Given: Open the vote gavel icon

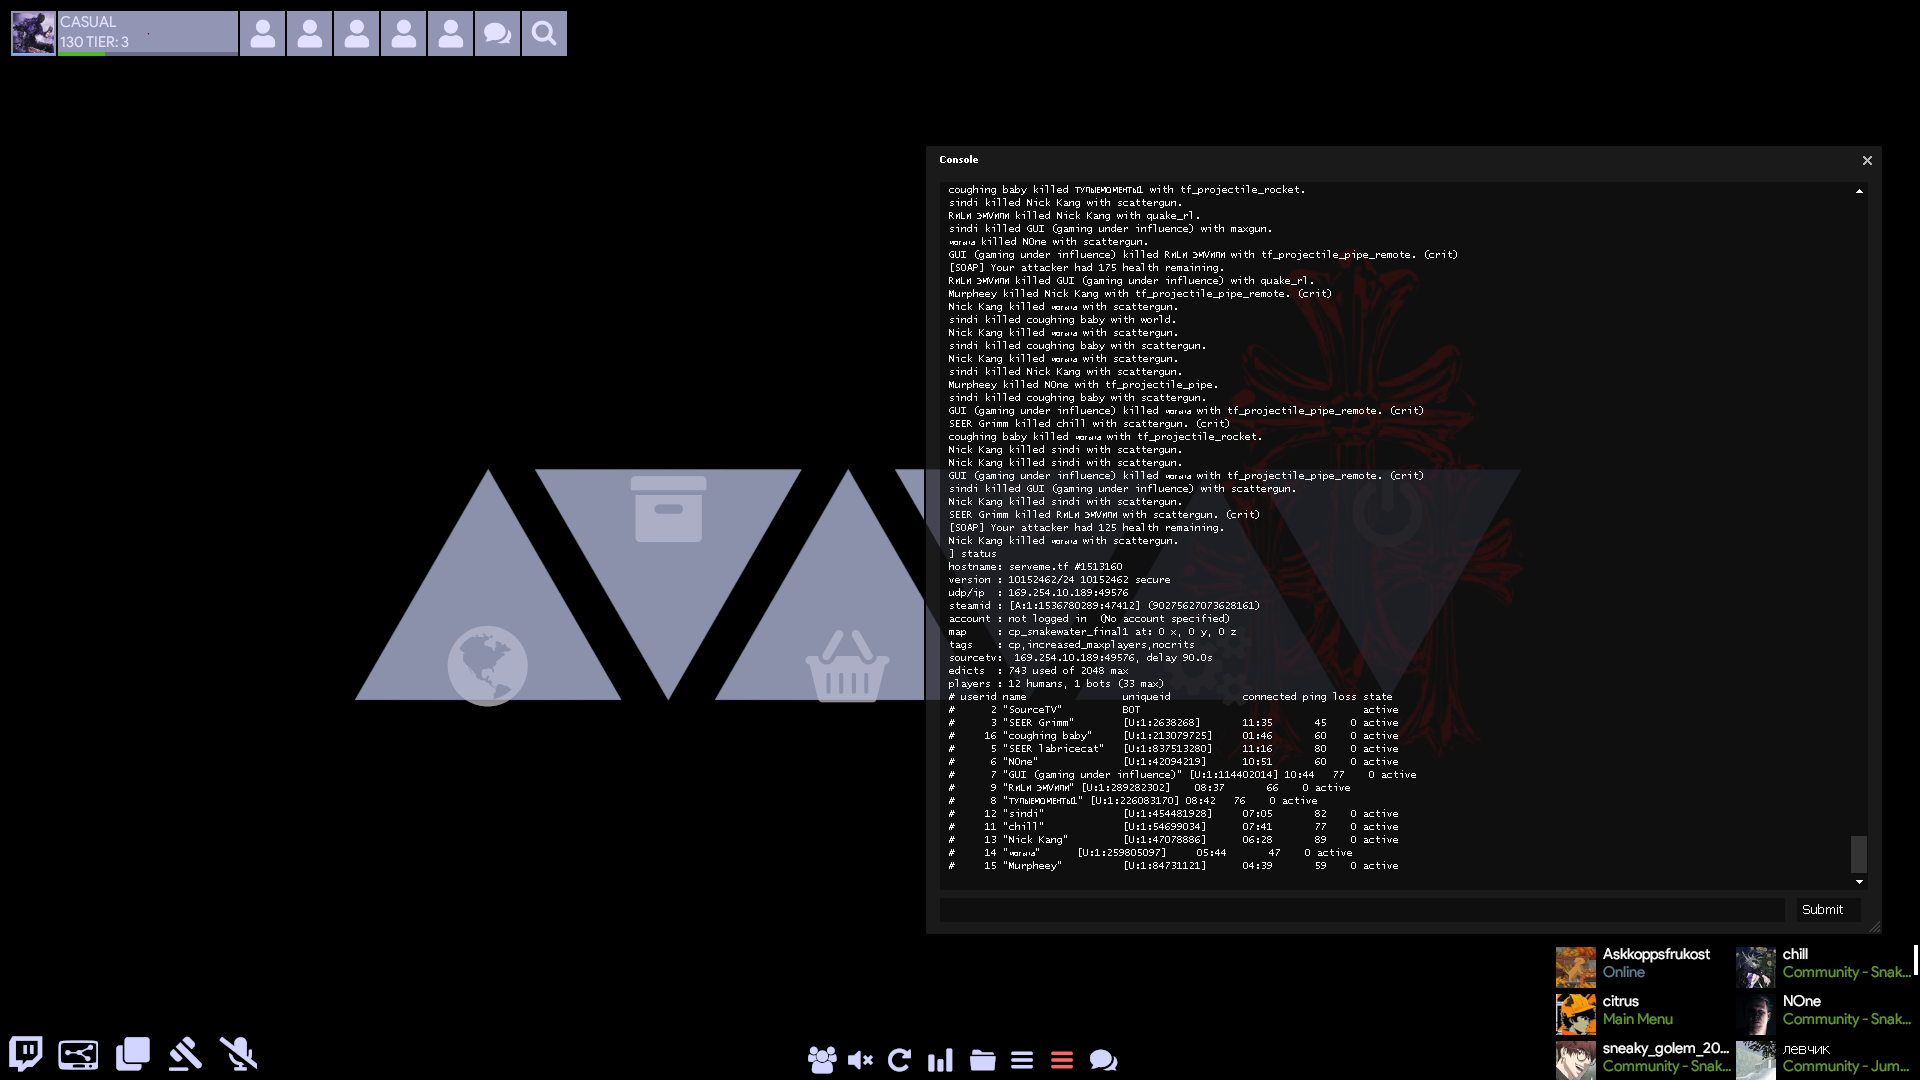Looking at the screenshot, I should point(185,1053).
